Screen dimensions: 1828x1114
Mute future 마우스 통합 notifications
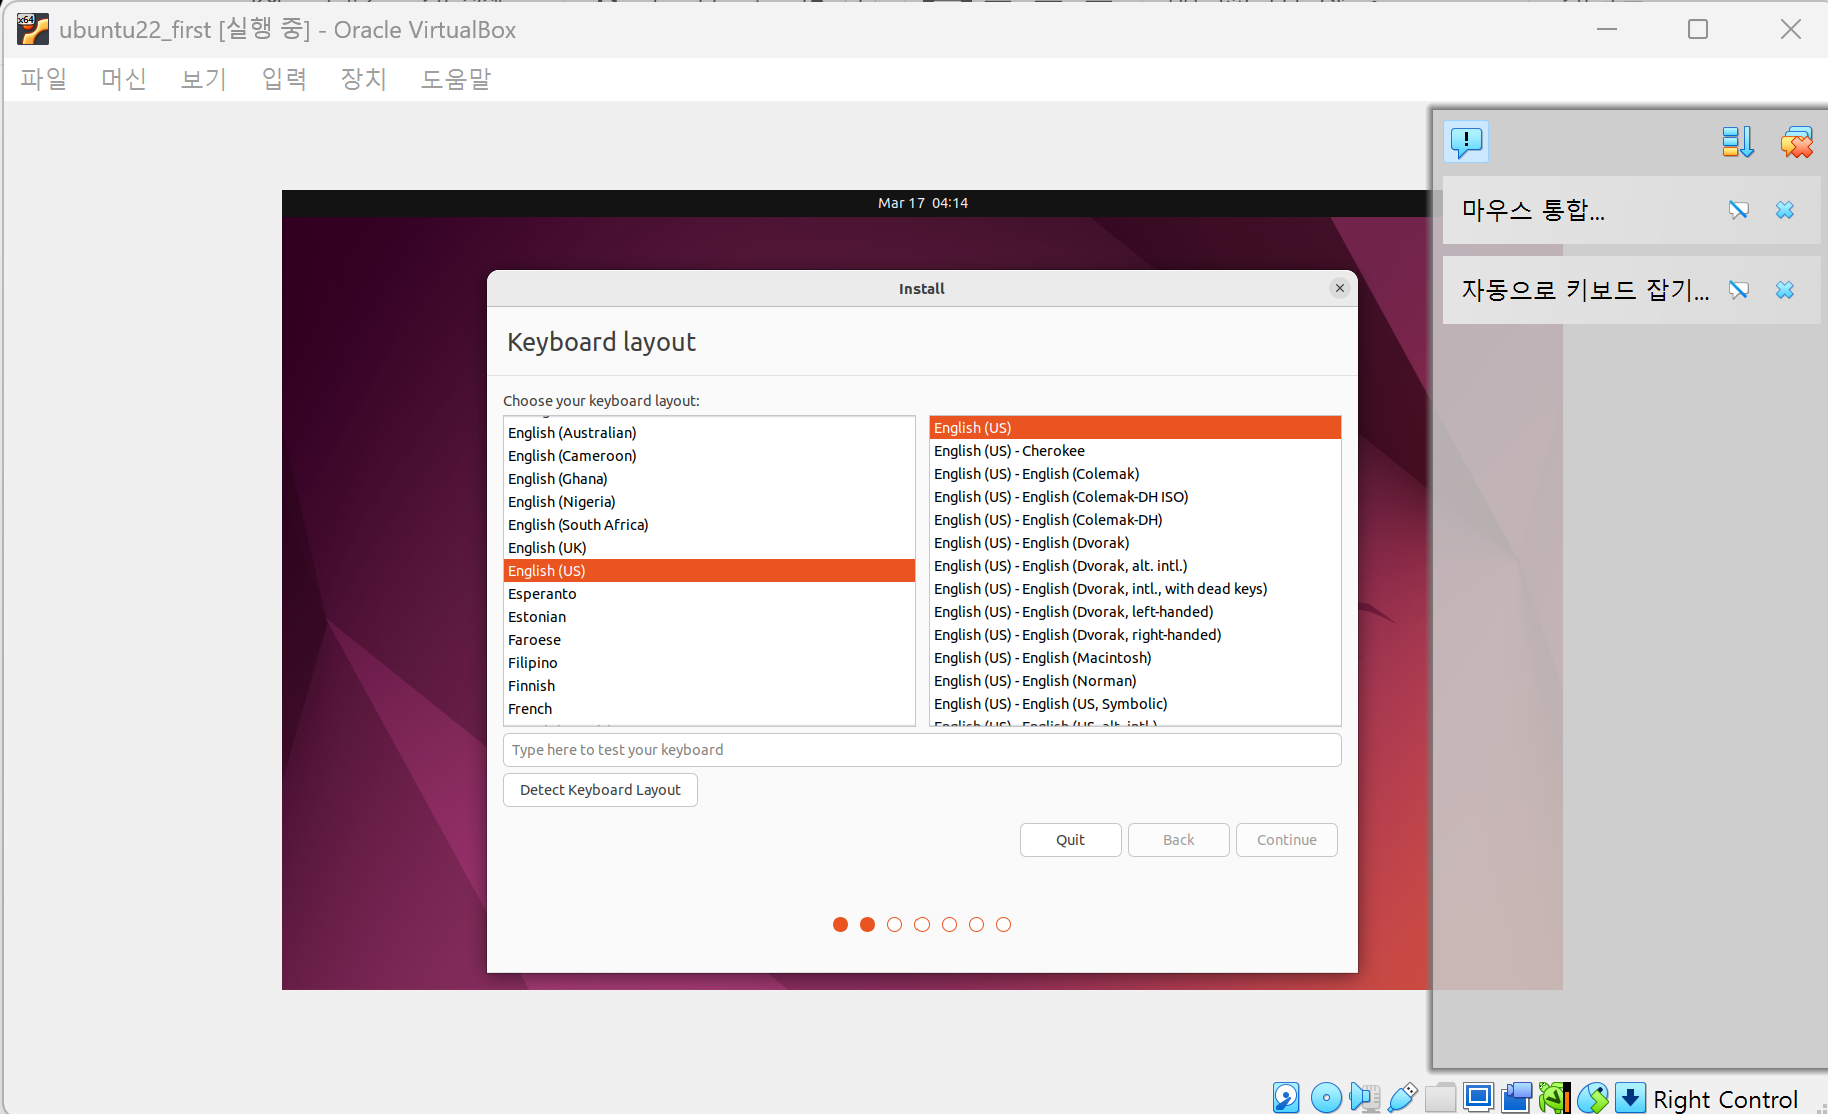click(x=1739, y=210)
